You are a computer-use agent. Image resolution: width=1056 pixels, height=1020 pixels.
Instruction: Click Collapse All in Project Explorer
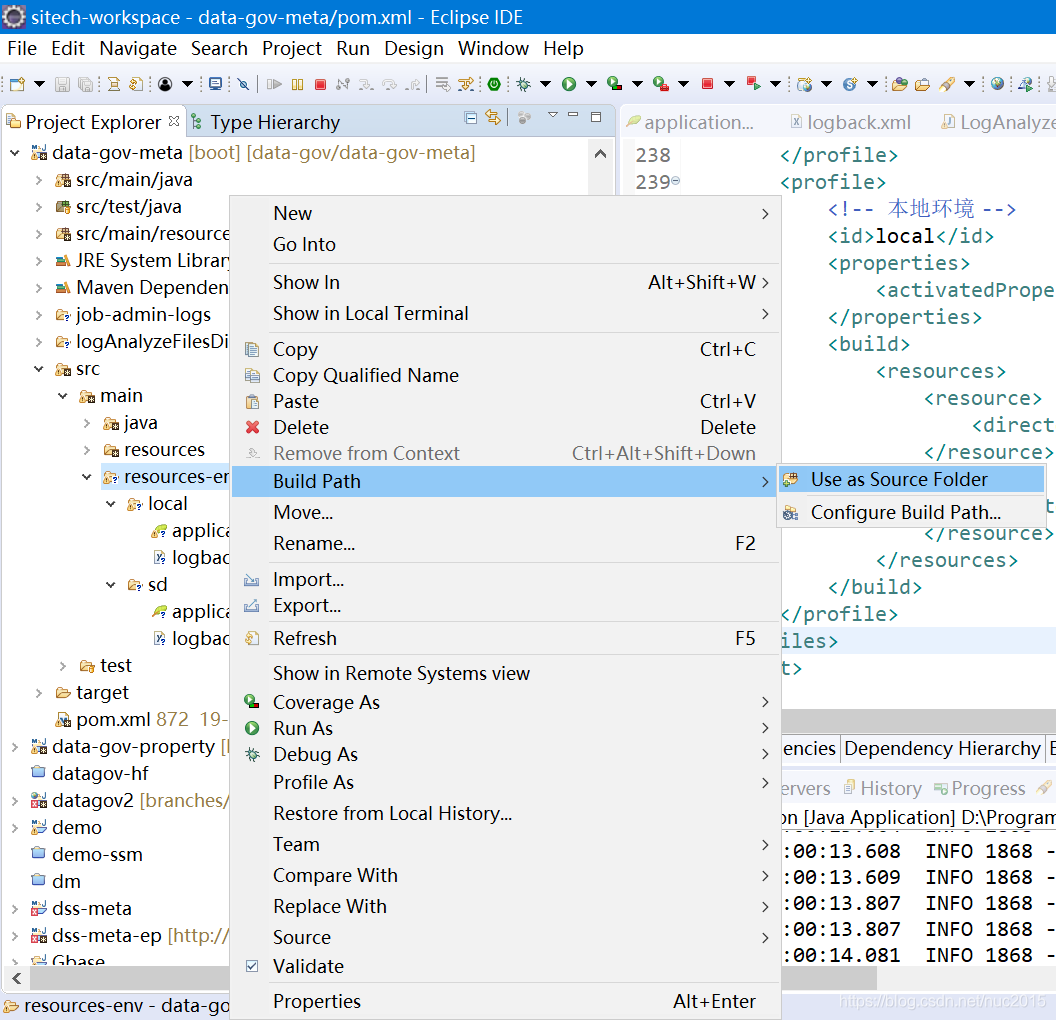point(471,118)
